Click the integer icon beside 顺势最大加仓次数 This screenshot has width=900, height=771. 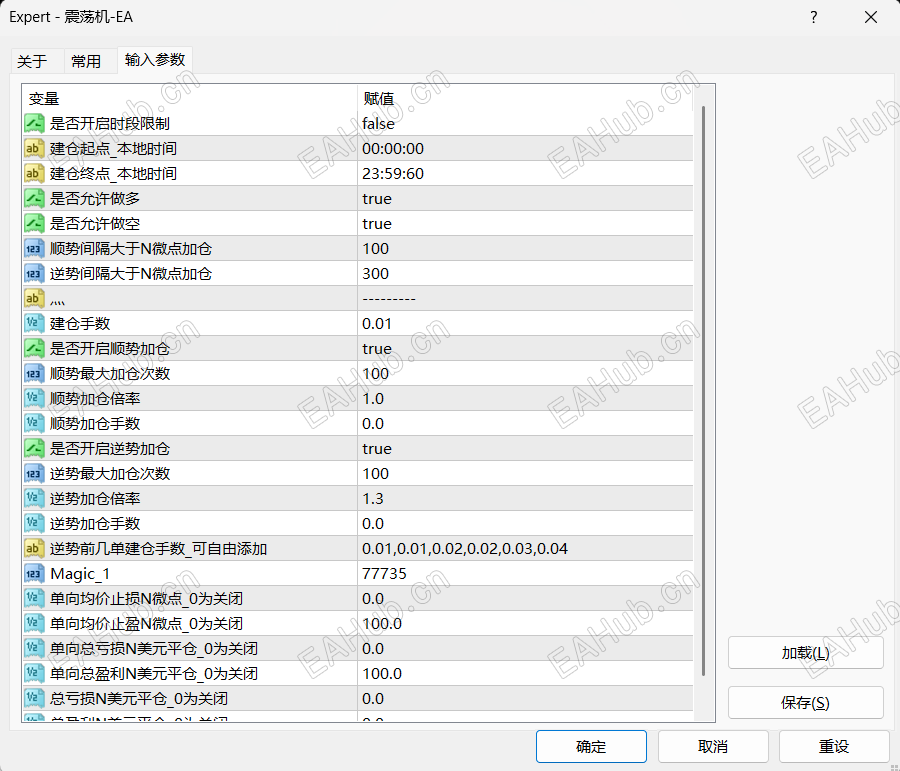pos(34,373)
